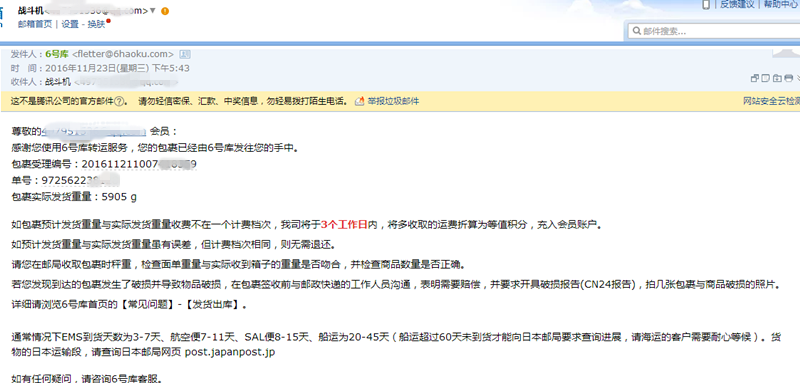Click the red text 3个工作日
The image size is (800, 383).
(x=344, y=224)
